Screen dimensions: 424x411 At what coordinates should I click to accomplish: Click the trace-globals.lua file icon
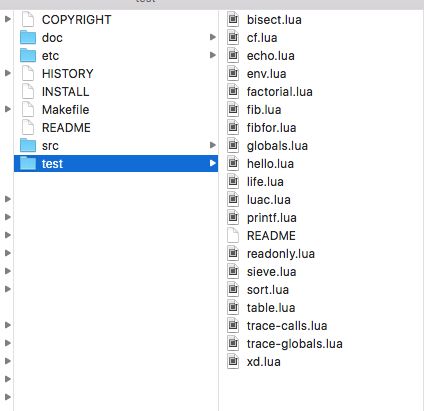233,343
